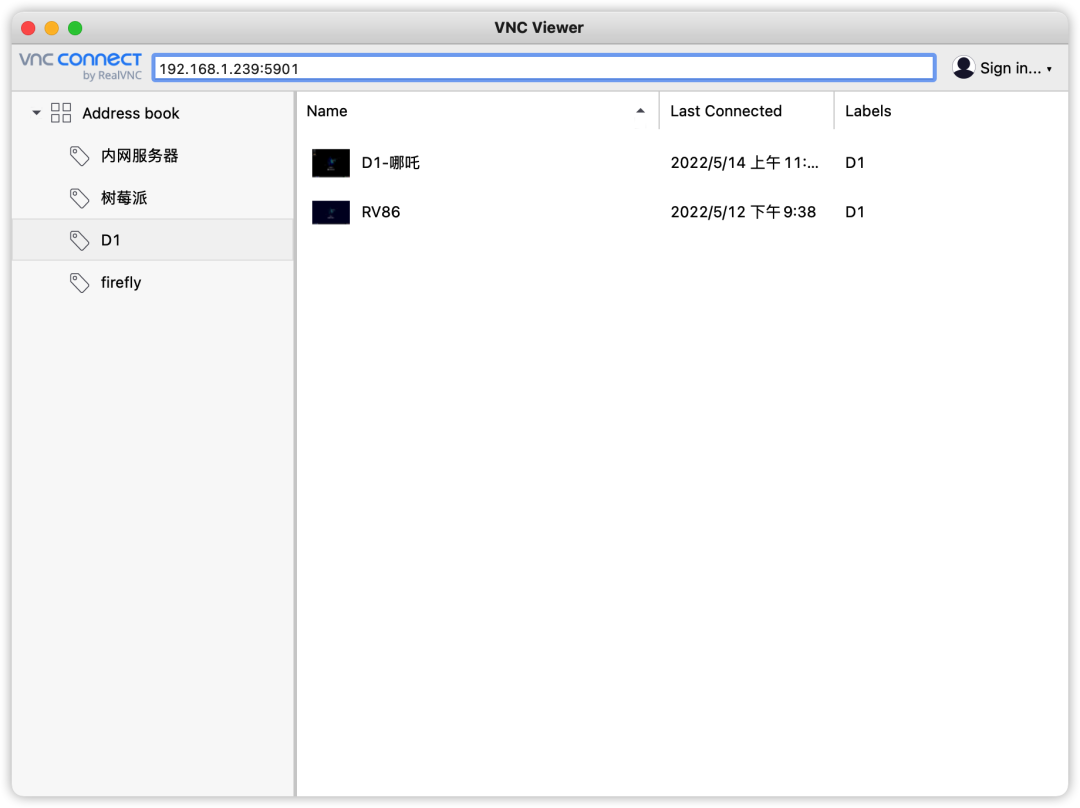Click the user avatar next to Sign in

click(963, 66)
